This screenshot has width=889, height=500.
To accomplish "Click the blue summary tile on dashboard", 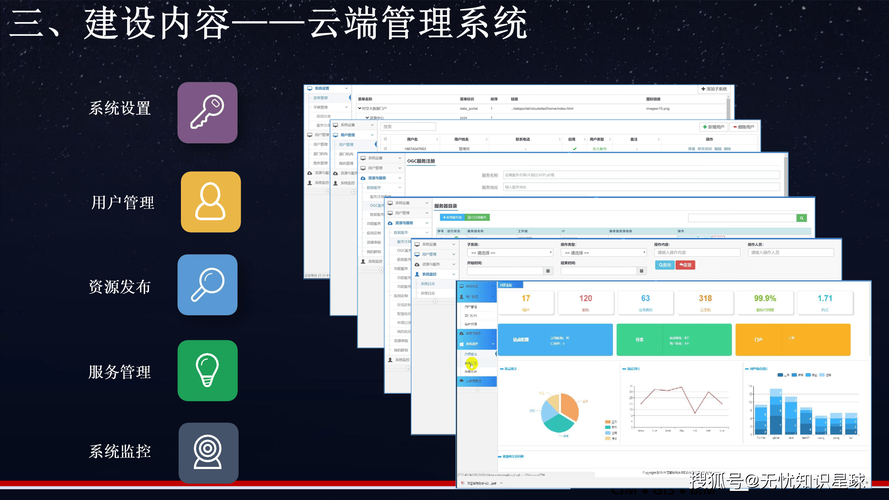I will pos(555,340).
